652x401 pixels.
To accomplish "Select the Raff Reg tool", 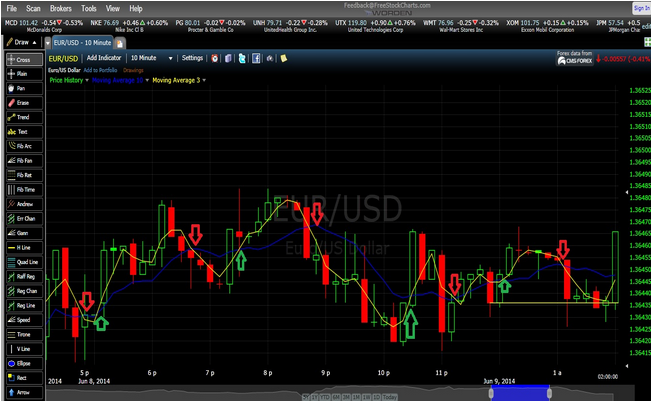I will click(25, 277).
